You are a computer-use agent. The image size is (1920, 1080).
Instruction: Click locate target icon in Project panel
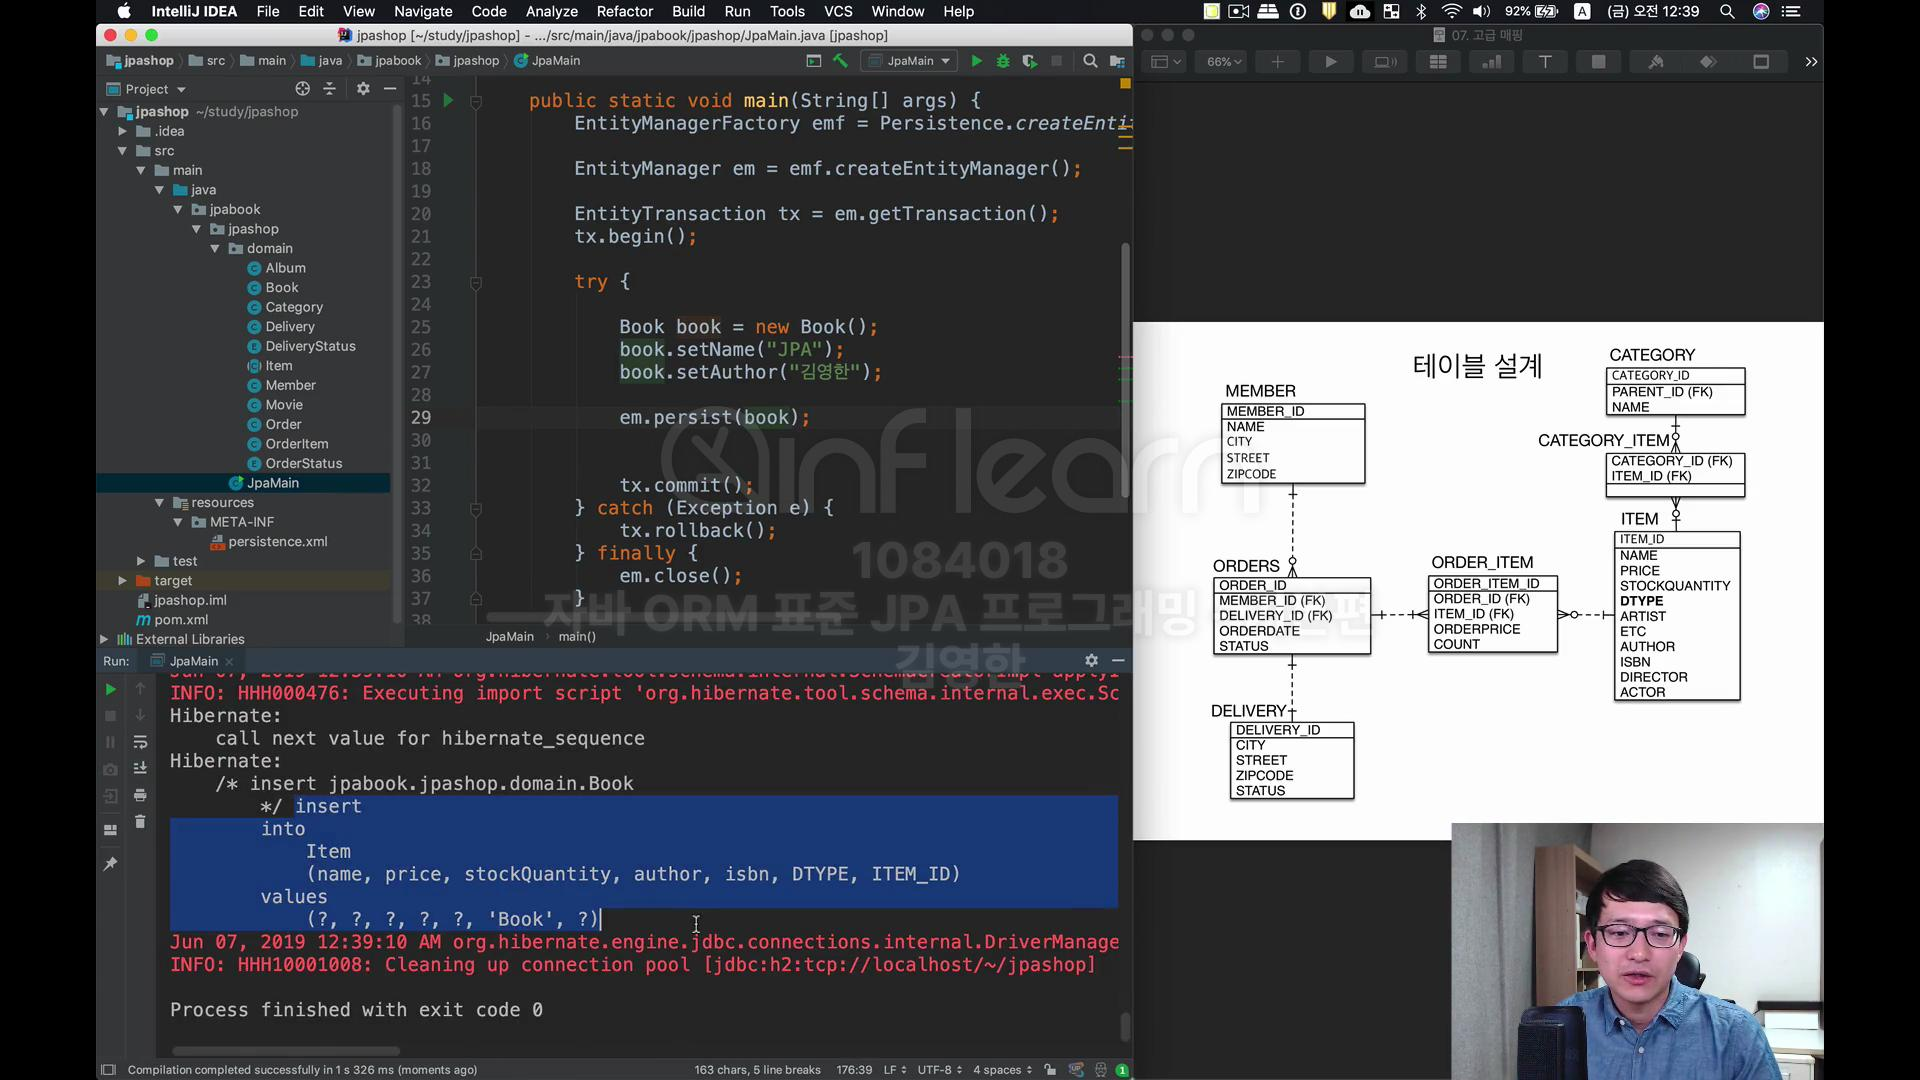coord(302,89)
